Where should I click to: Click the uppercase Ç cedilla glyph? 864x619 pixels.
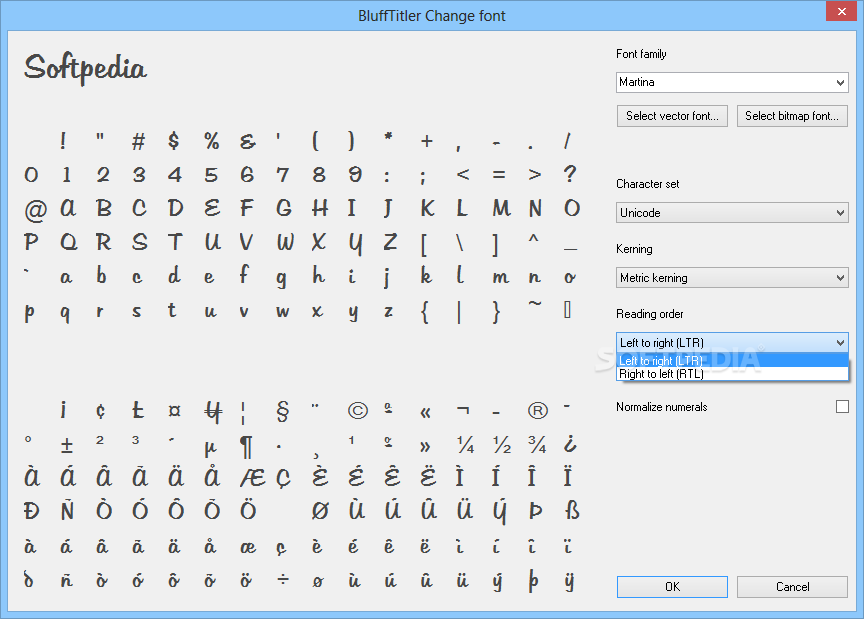tap(283, 480)
